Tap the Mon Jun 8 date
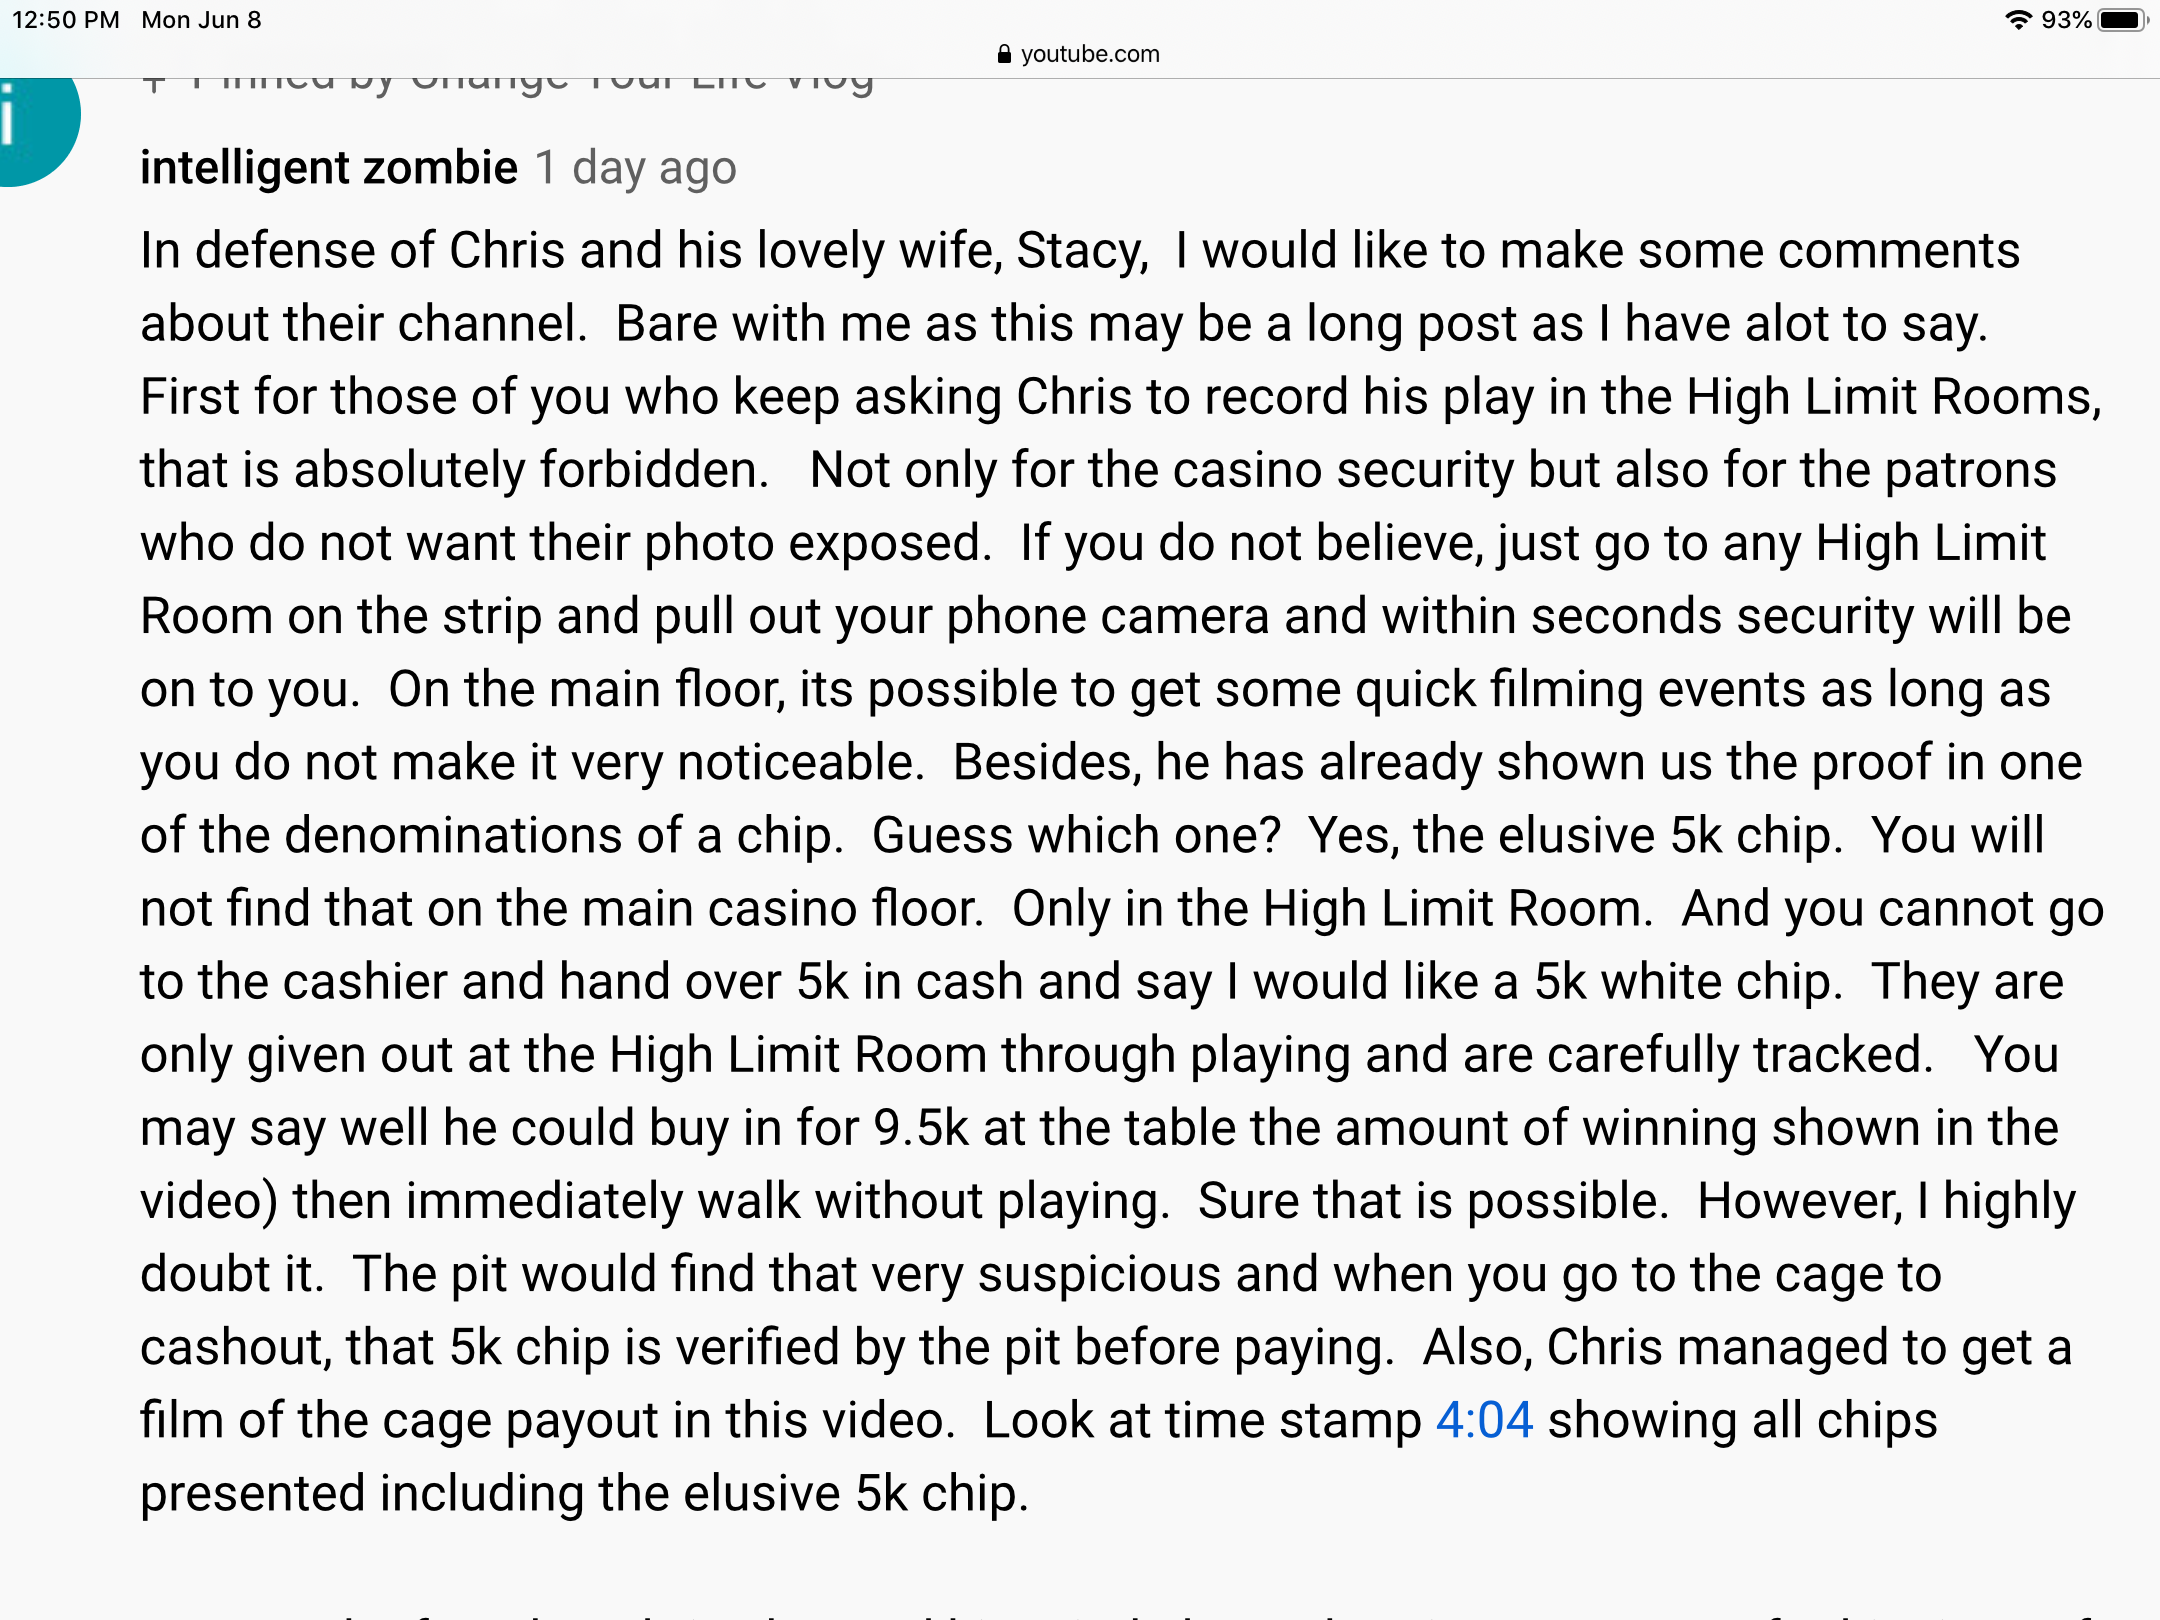2160x1620 pixels. [x=201, y=20]
